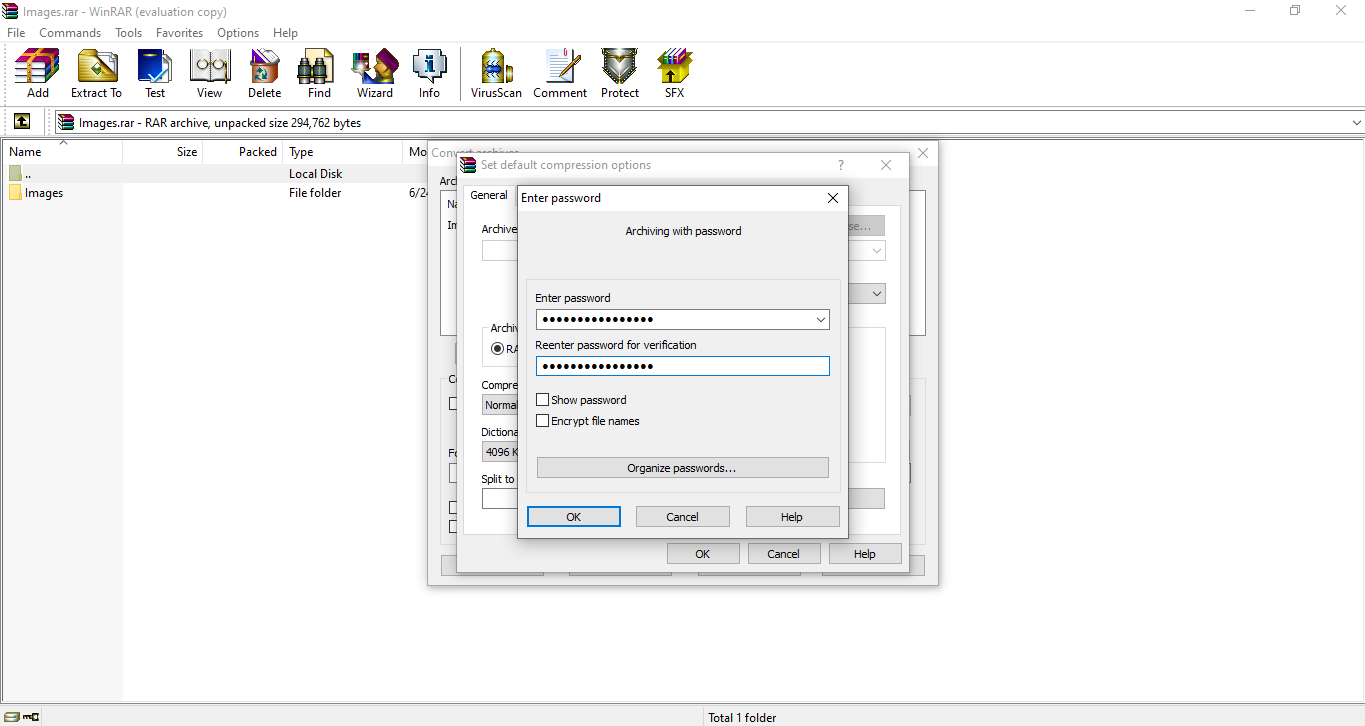
Task: Open the Help menu
Action: 285,33
